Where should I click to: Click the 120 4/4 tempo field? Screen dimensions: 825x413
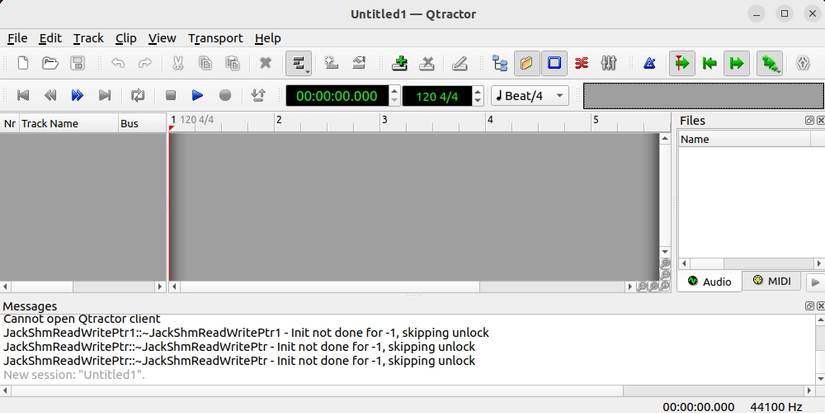(x=437, y=96)
